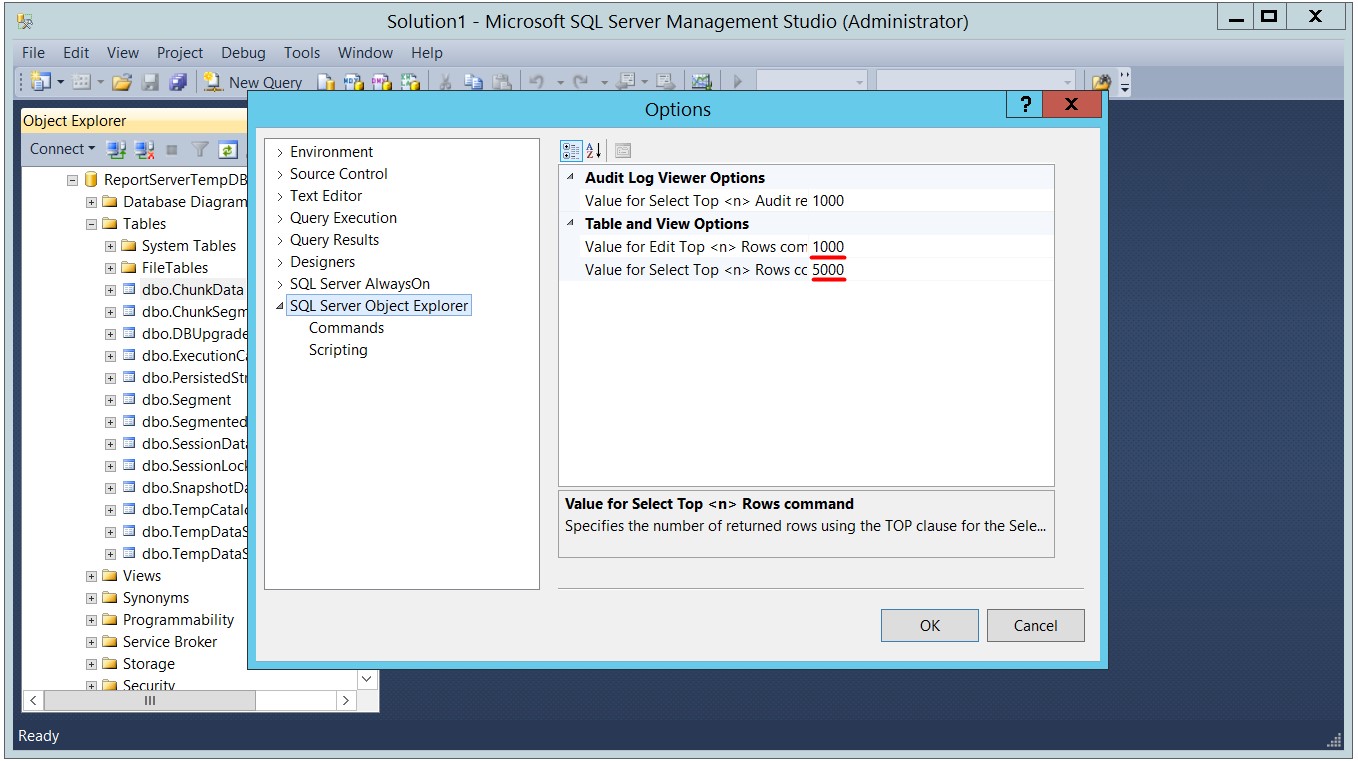Select Commands under SQL Server Object Explorer

pyautogui.click(x=346, y=328)
